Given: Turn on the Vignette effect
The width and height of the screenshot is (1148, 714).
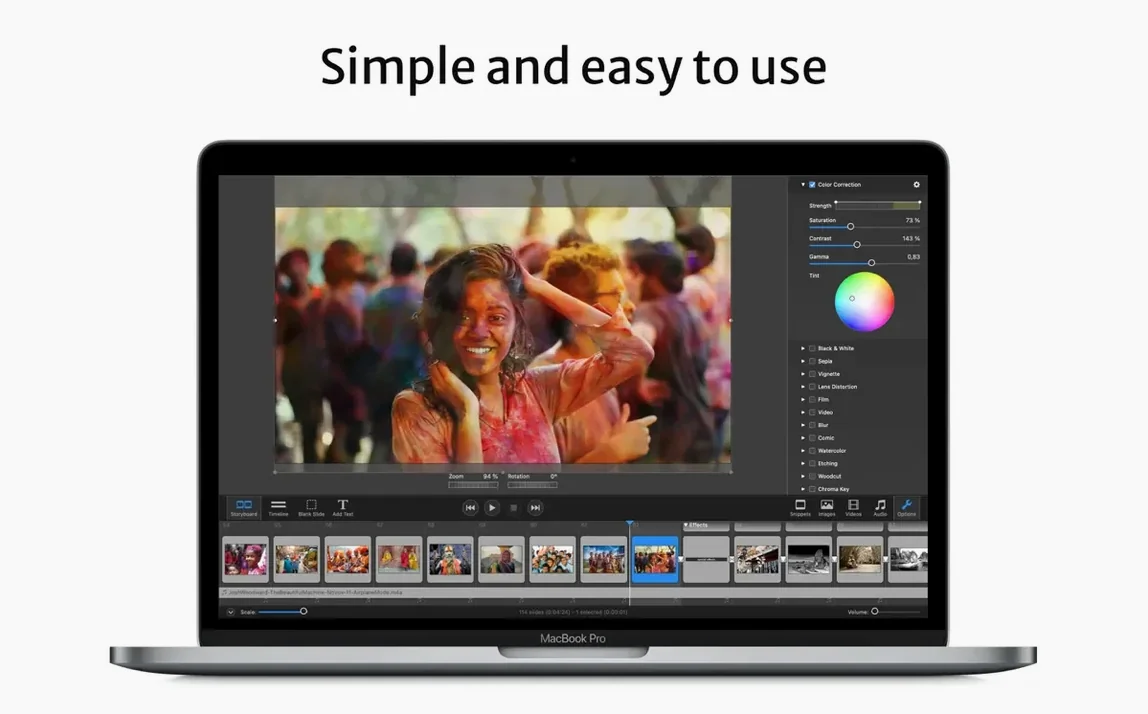Looking at the screenshot, I should [x=812, y=374].
